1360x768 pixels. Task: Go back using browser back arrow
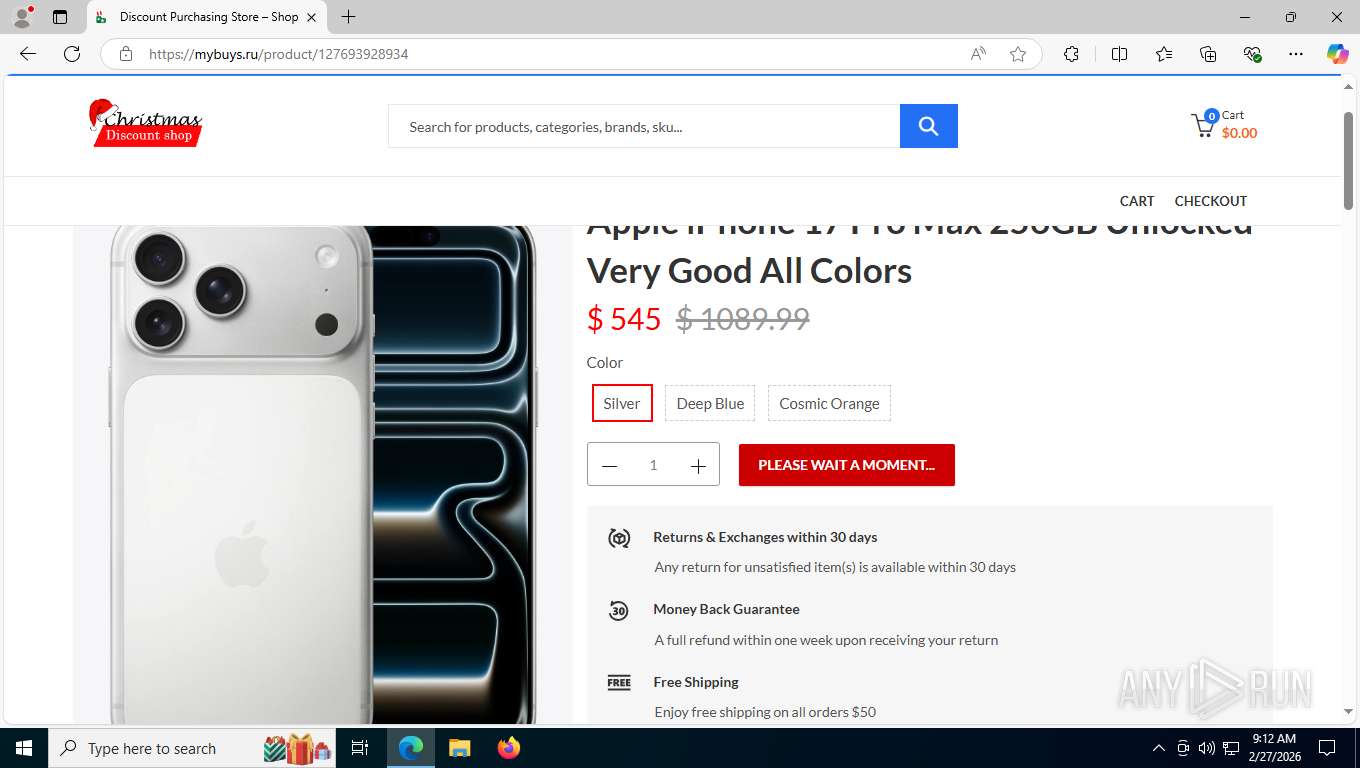pos(28,54)
